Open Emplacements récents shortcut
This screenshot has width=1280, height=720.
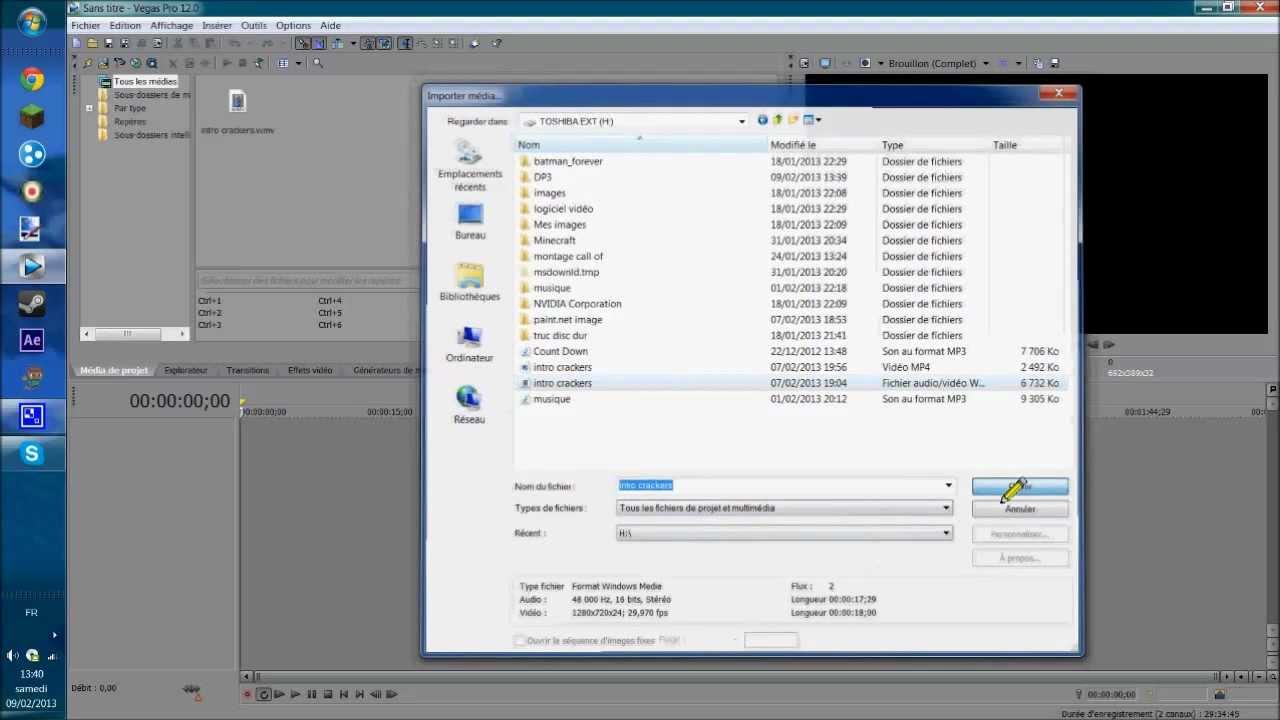[469, 166]
